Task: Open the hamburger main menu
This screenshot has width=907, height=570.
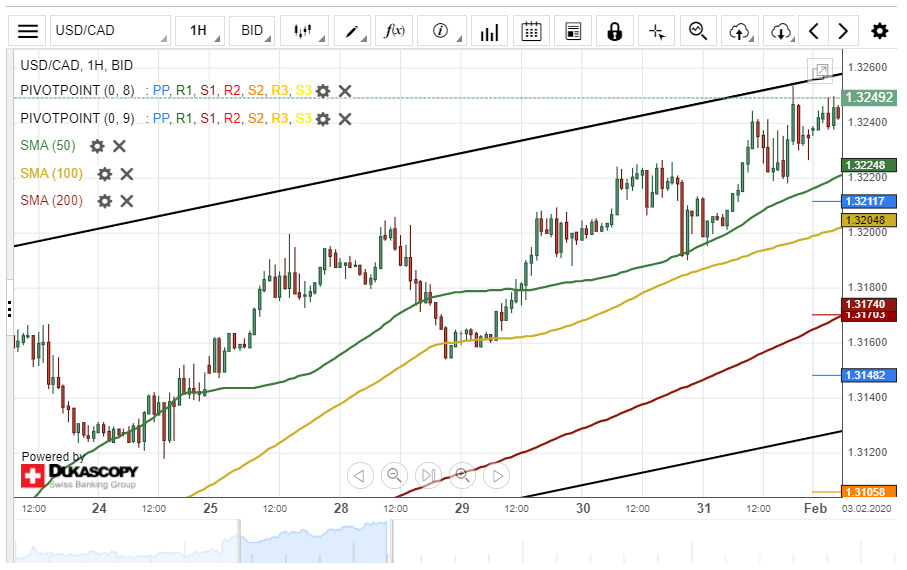Action: [x=27, y=31]
